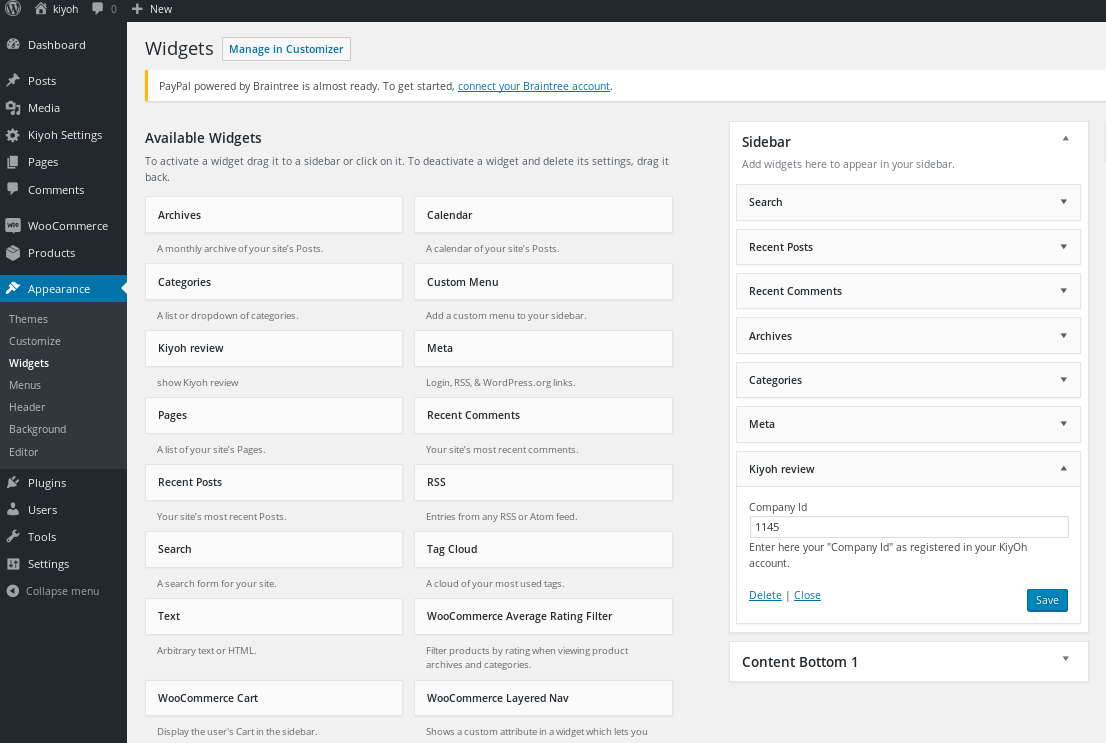Click the WordPress logo icon in the admin bar
The height and width of the screenshot is (743, 1106).
[x=13, y=8]
